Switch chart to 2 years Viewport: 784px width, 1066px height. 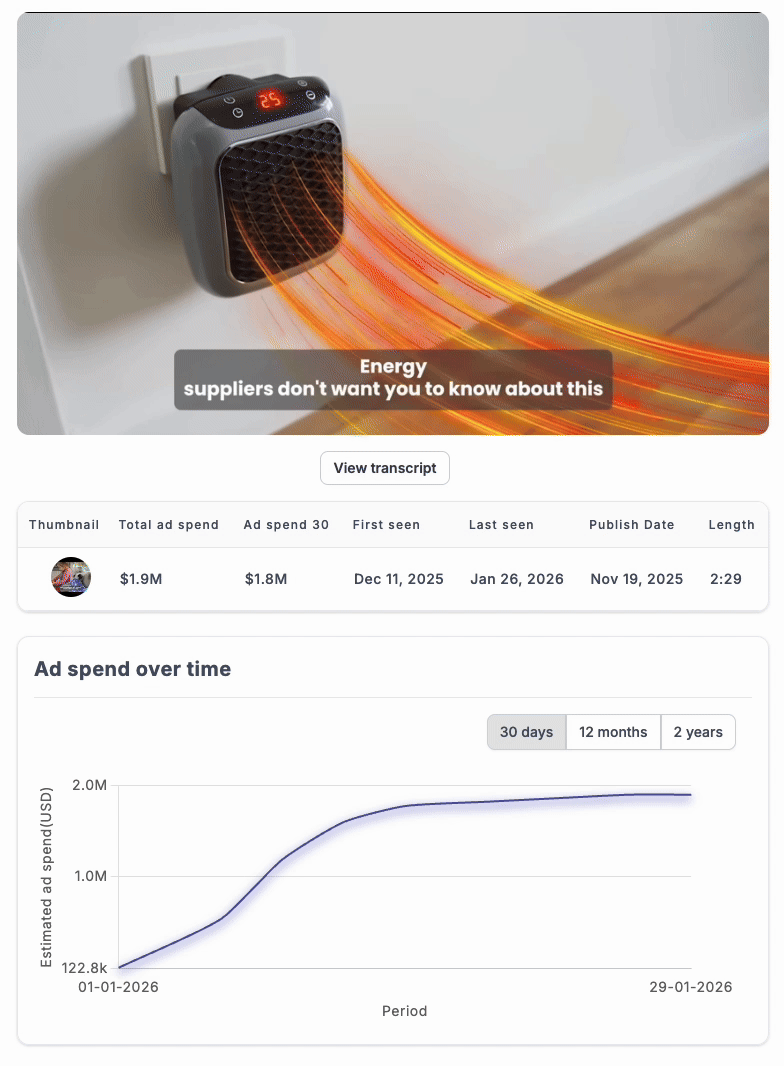(698, 732)
